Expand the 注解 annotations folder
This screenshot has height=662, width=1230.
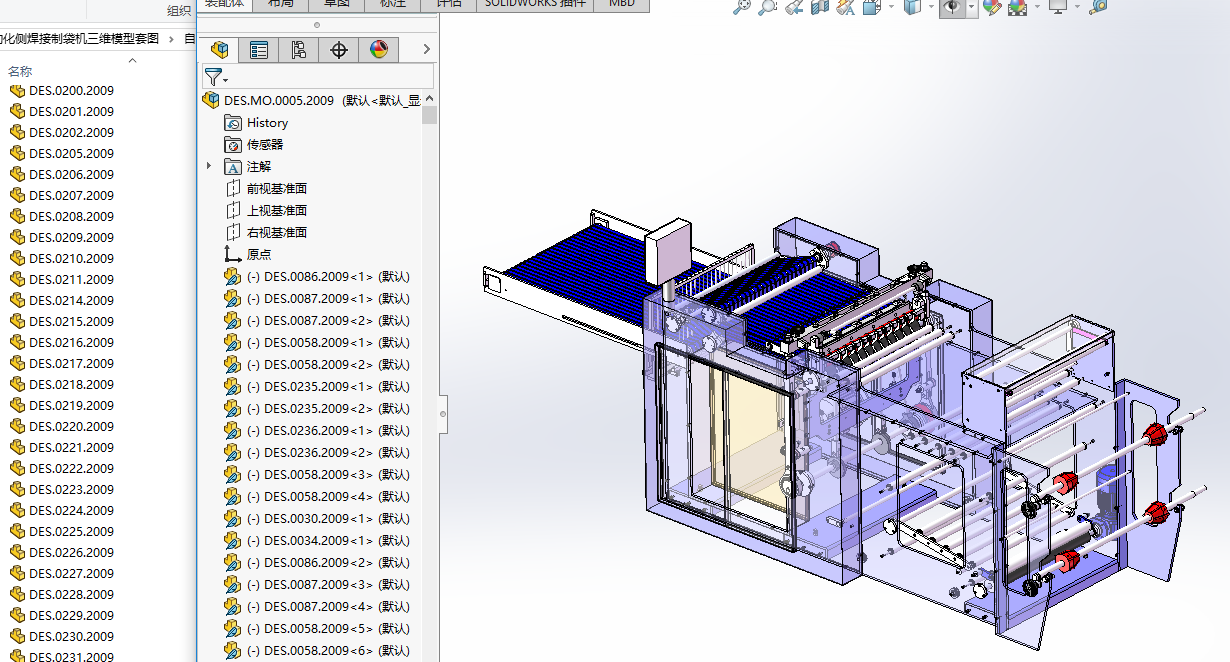pyautogui.click(x=209, y=166)
